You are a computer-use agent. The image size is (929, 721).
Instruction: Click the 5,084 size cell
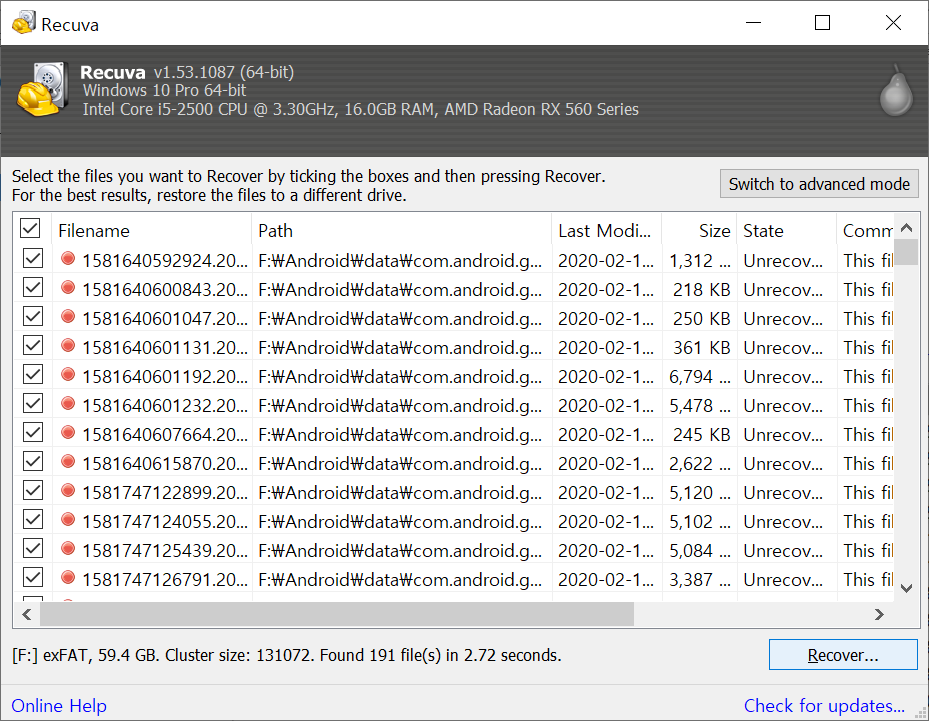click(x=700, y=551)
